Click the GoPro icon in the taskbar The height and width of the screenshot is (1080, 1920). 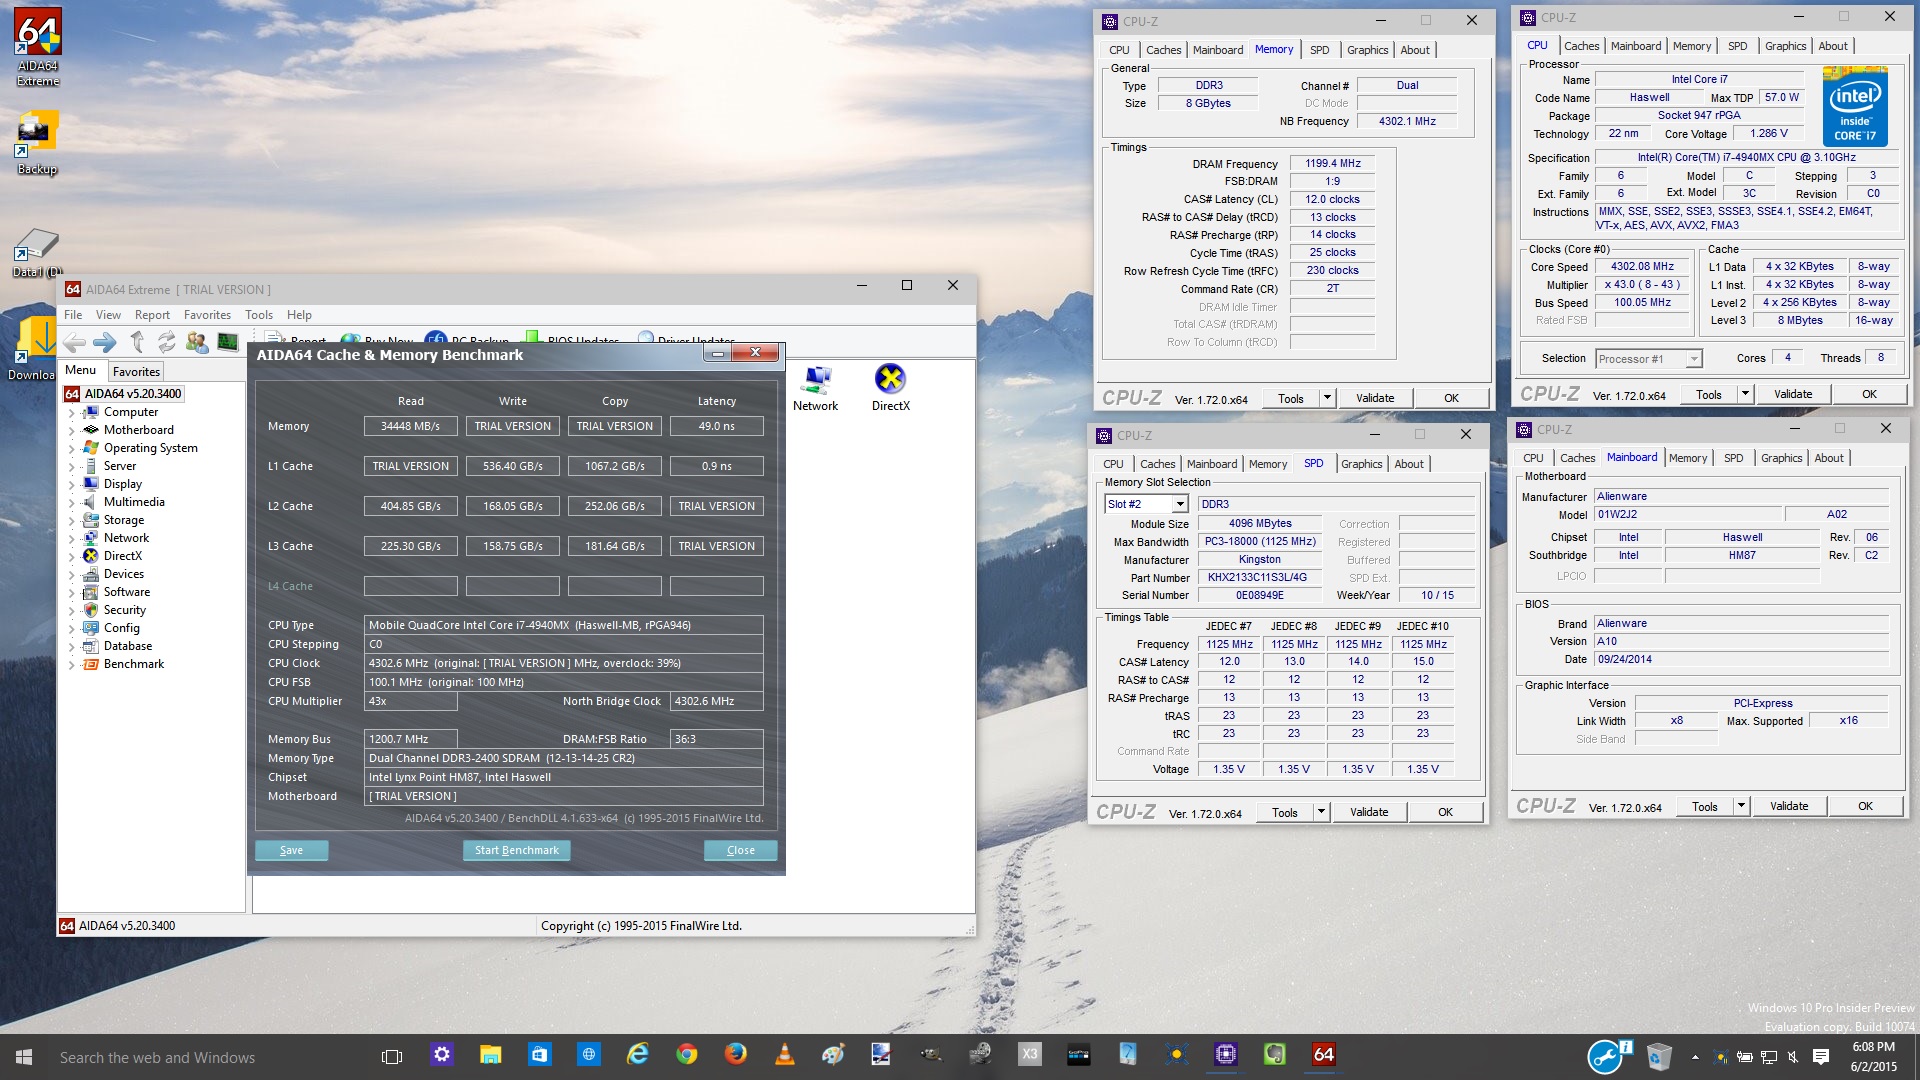click(x=1078, y=1055)
